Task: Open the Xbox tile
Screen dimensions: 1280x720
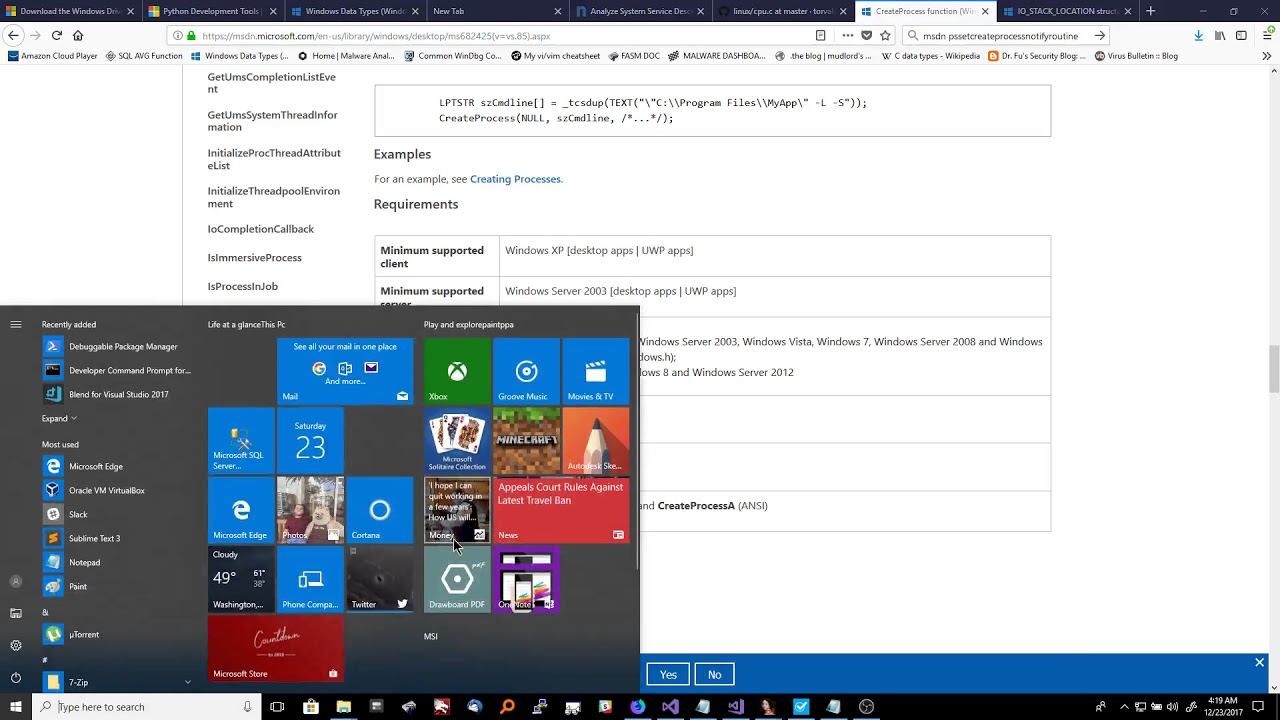Action: click(x=457, y=371)
